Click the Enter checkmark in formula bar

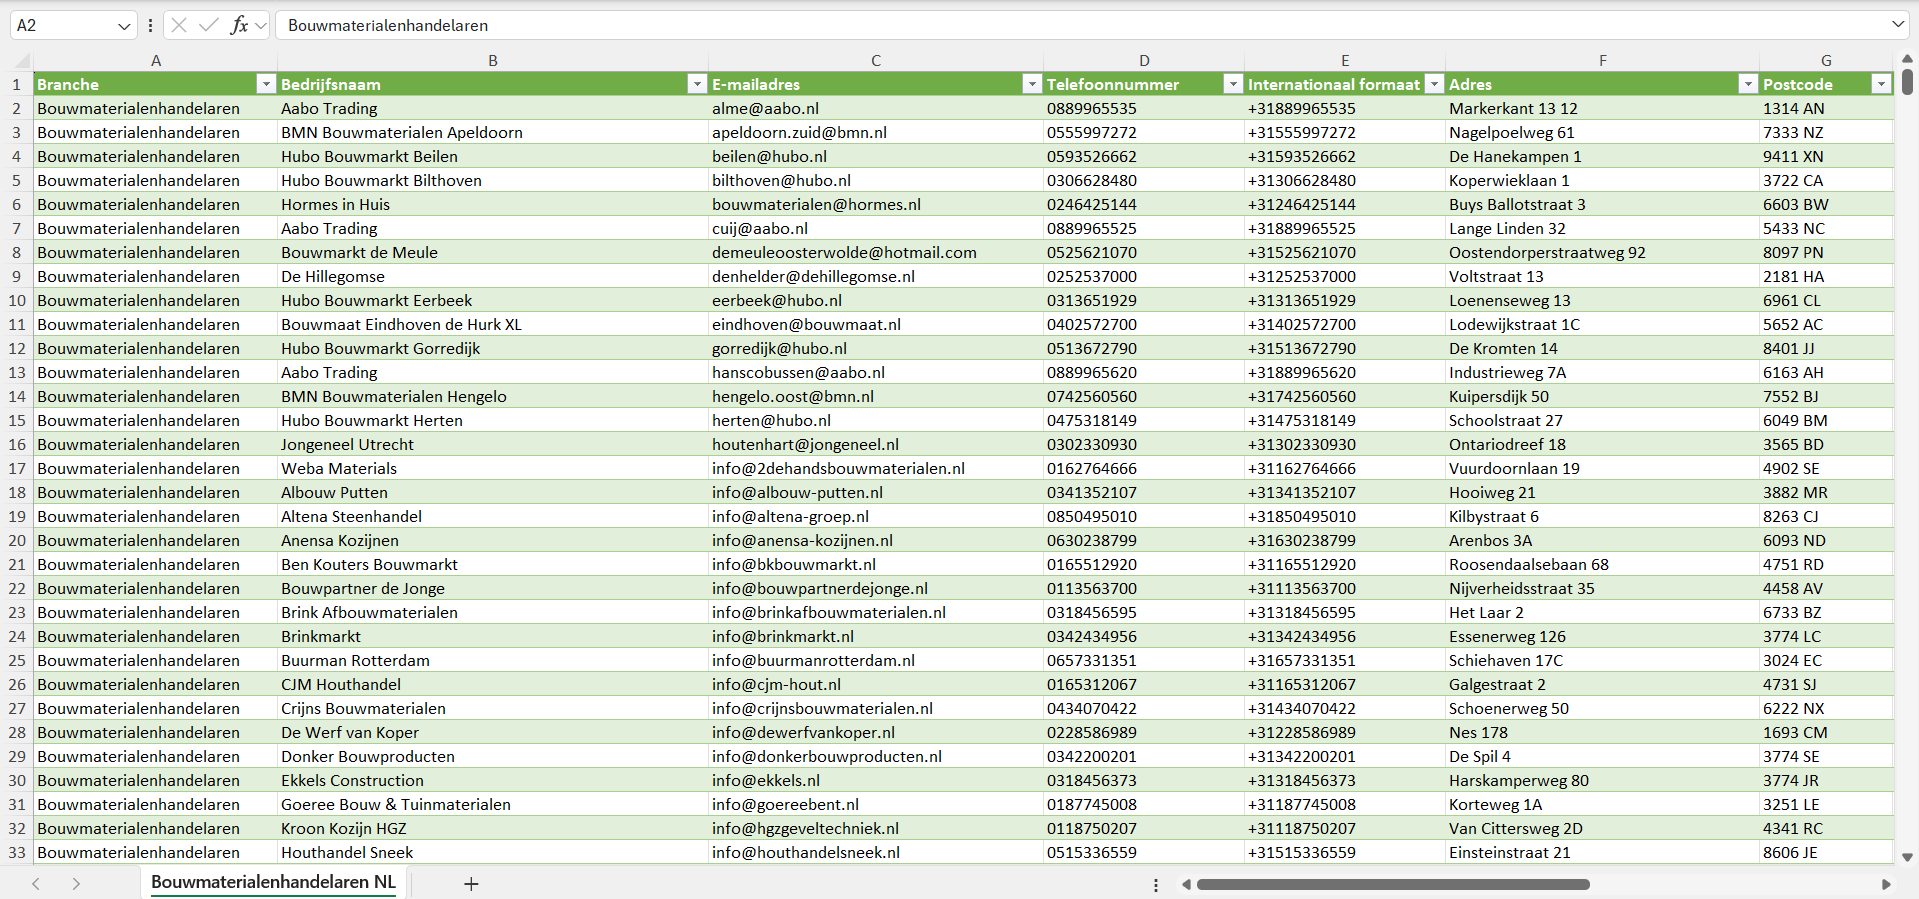coord(208,25)
